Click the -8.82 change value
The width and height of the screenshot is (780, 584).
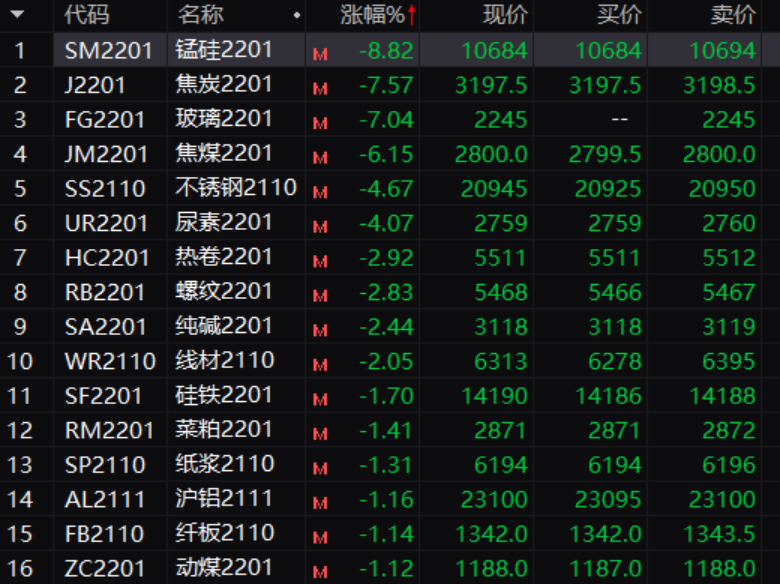point(386,51)
